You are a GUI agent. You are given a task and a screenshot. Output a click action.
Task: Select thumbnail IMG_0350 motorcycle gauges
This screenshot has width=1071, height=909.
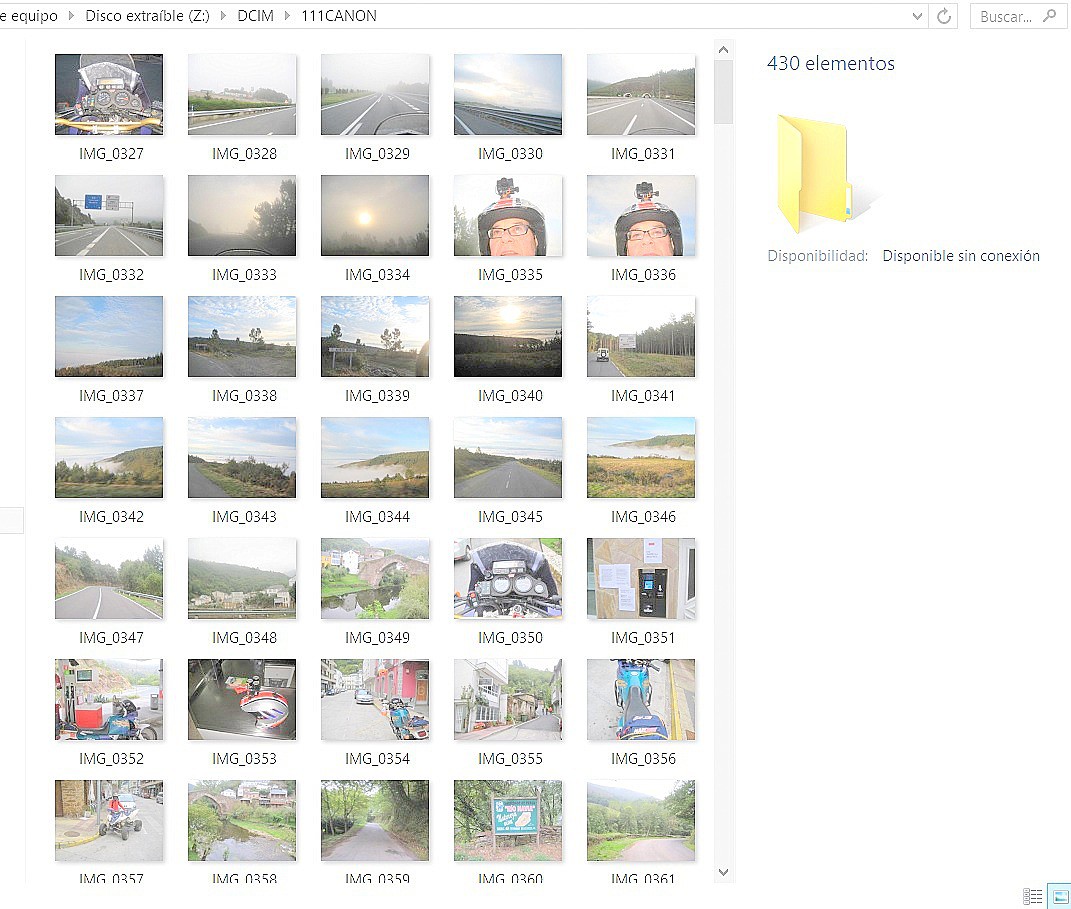point(508,578)
